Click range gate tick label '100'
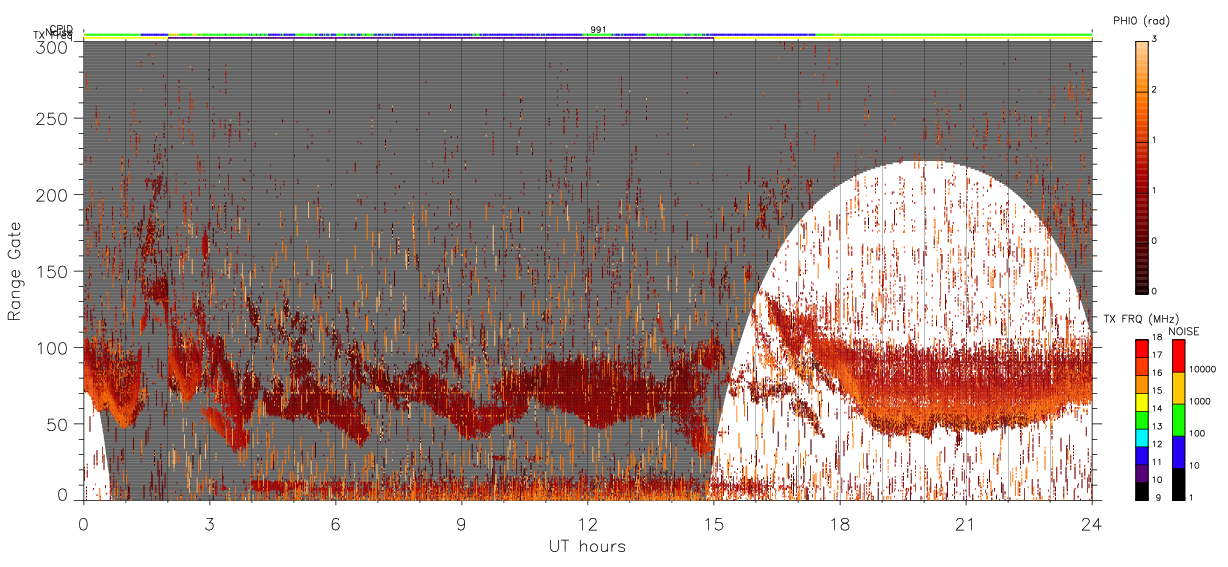Screen dimensions: 1228x567 click(x=52, y=347)
